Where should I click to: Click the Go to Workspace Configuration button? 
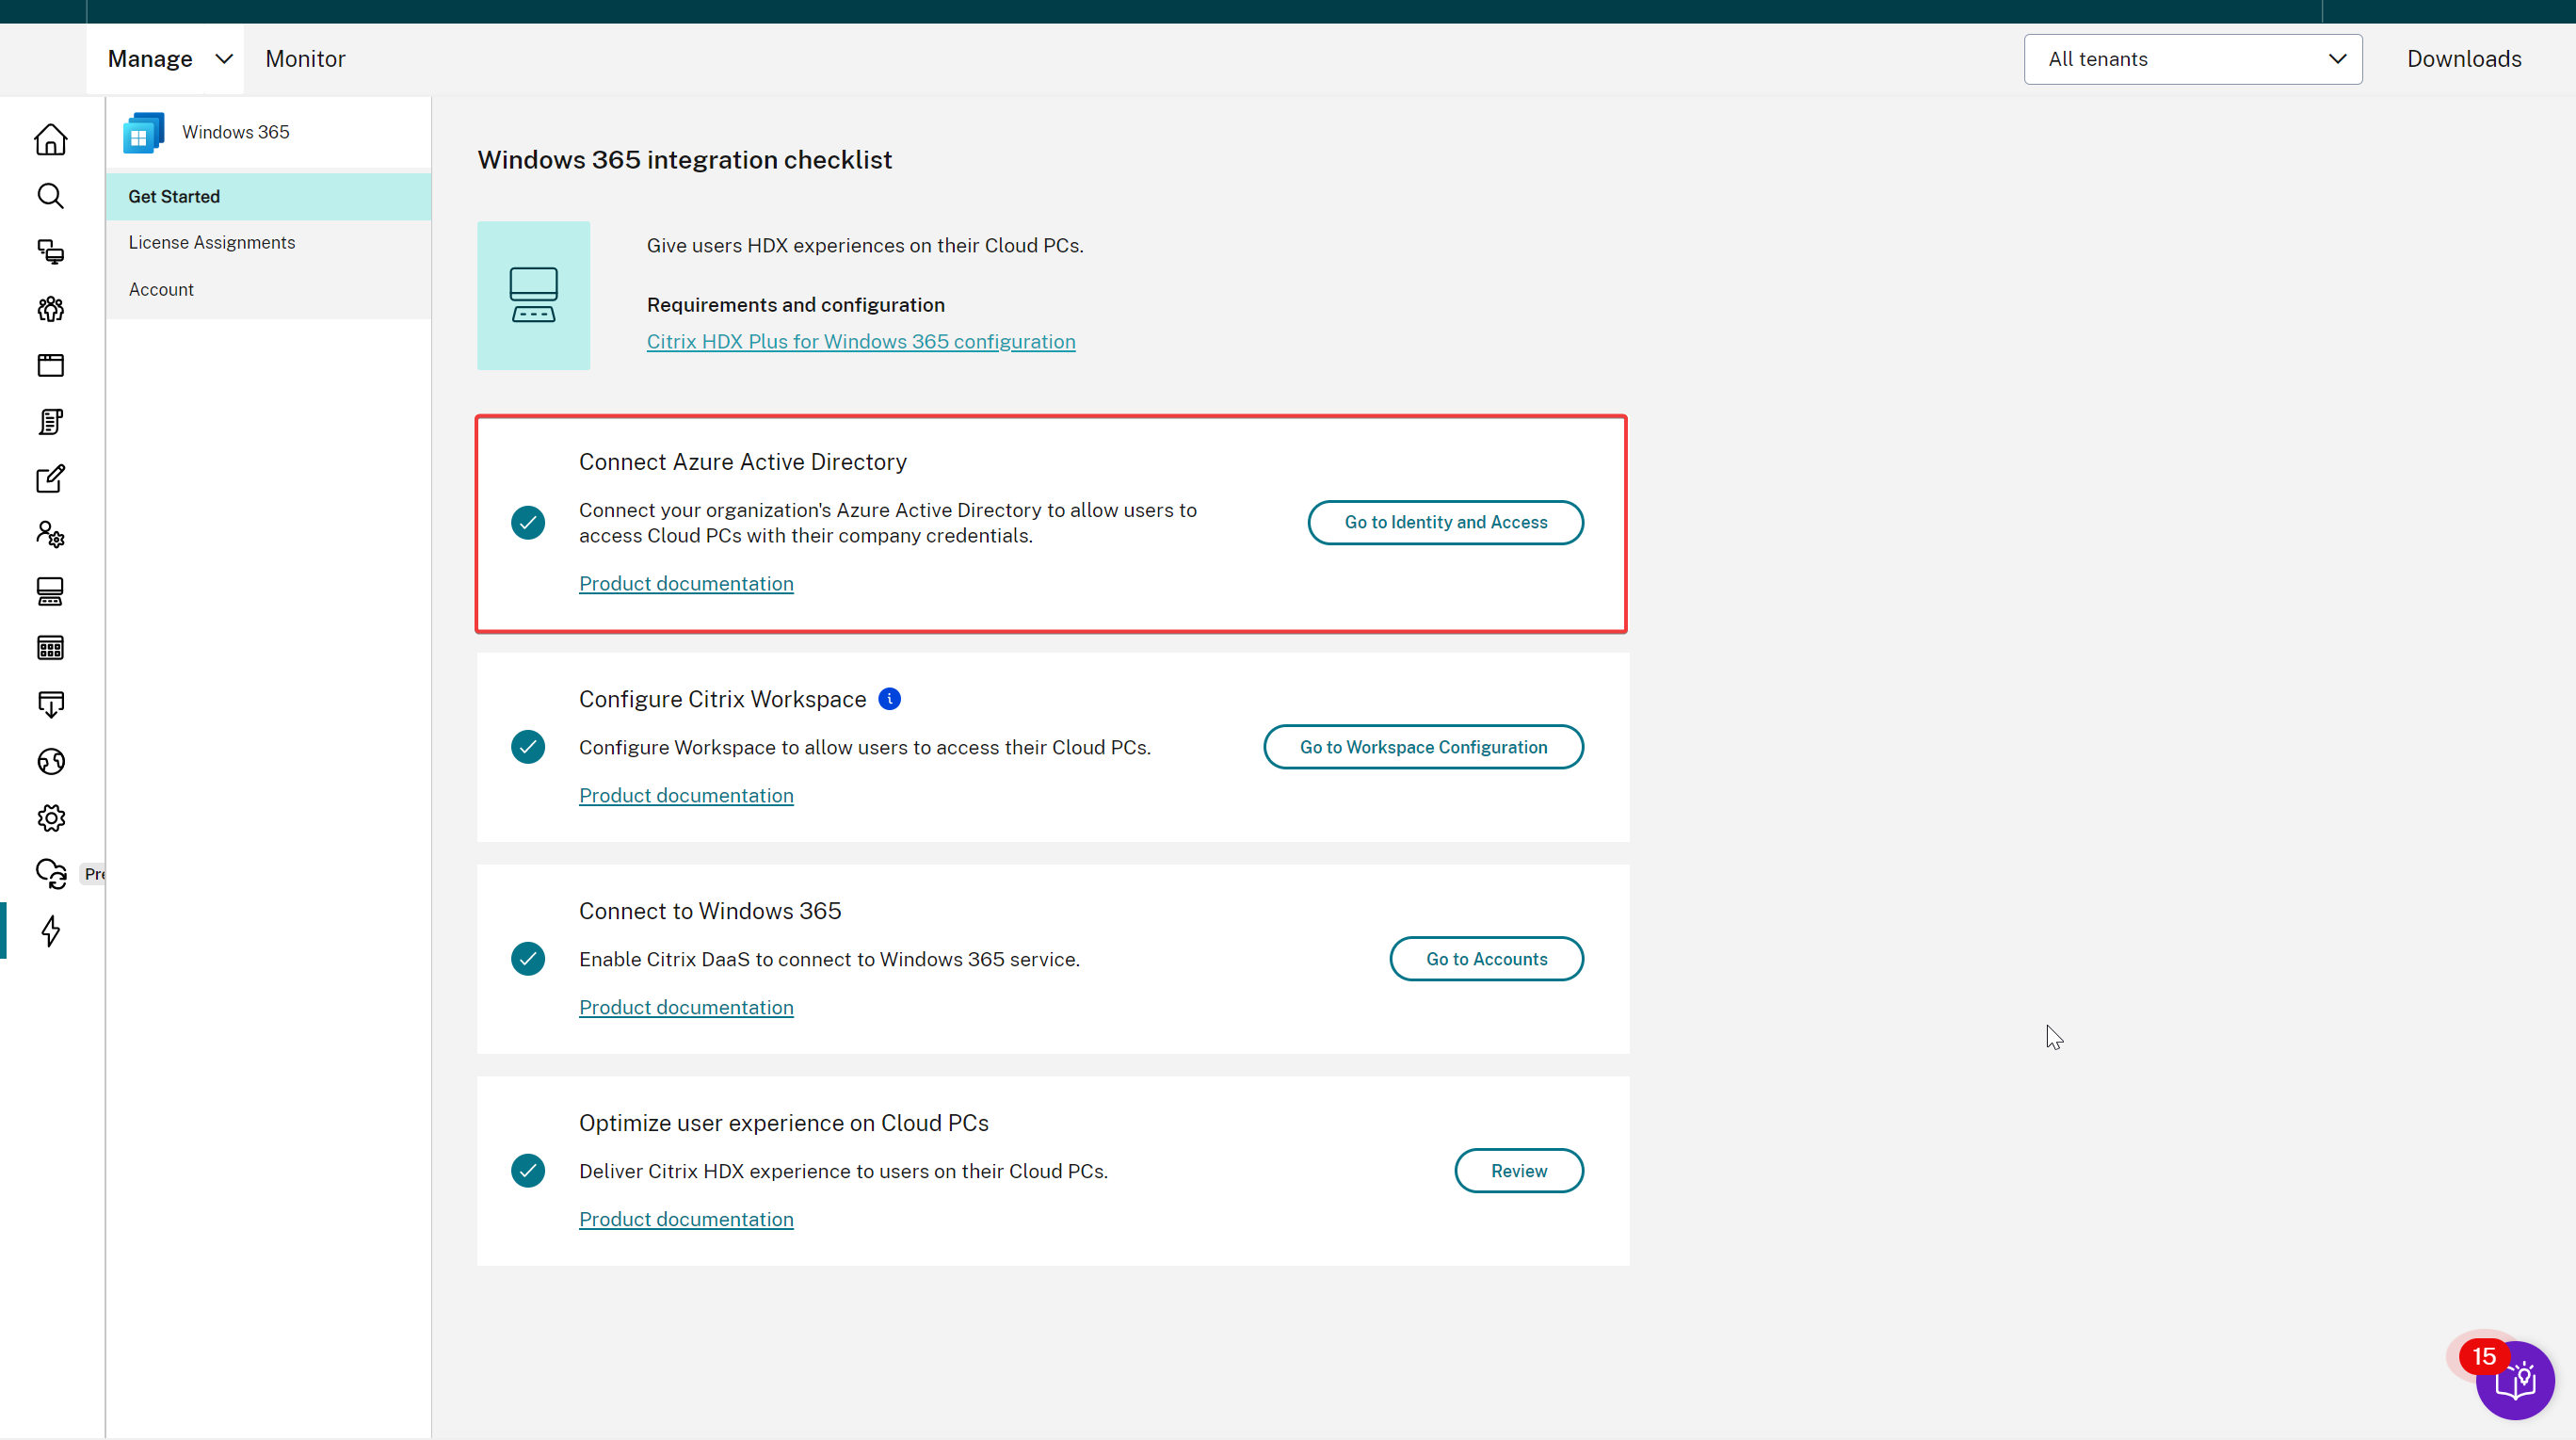tap(1423, 746)
